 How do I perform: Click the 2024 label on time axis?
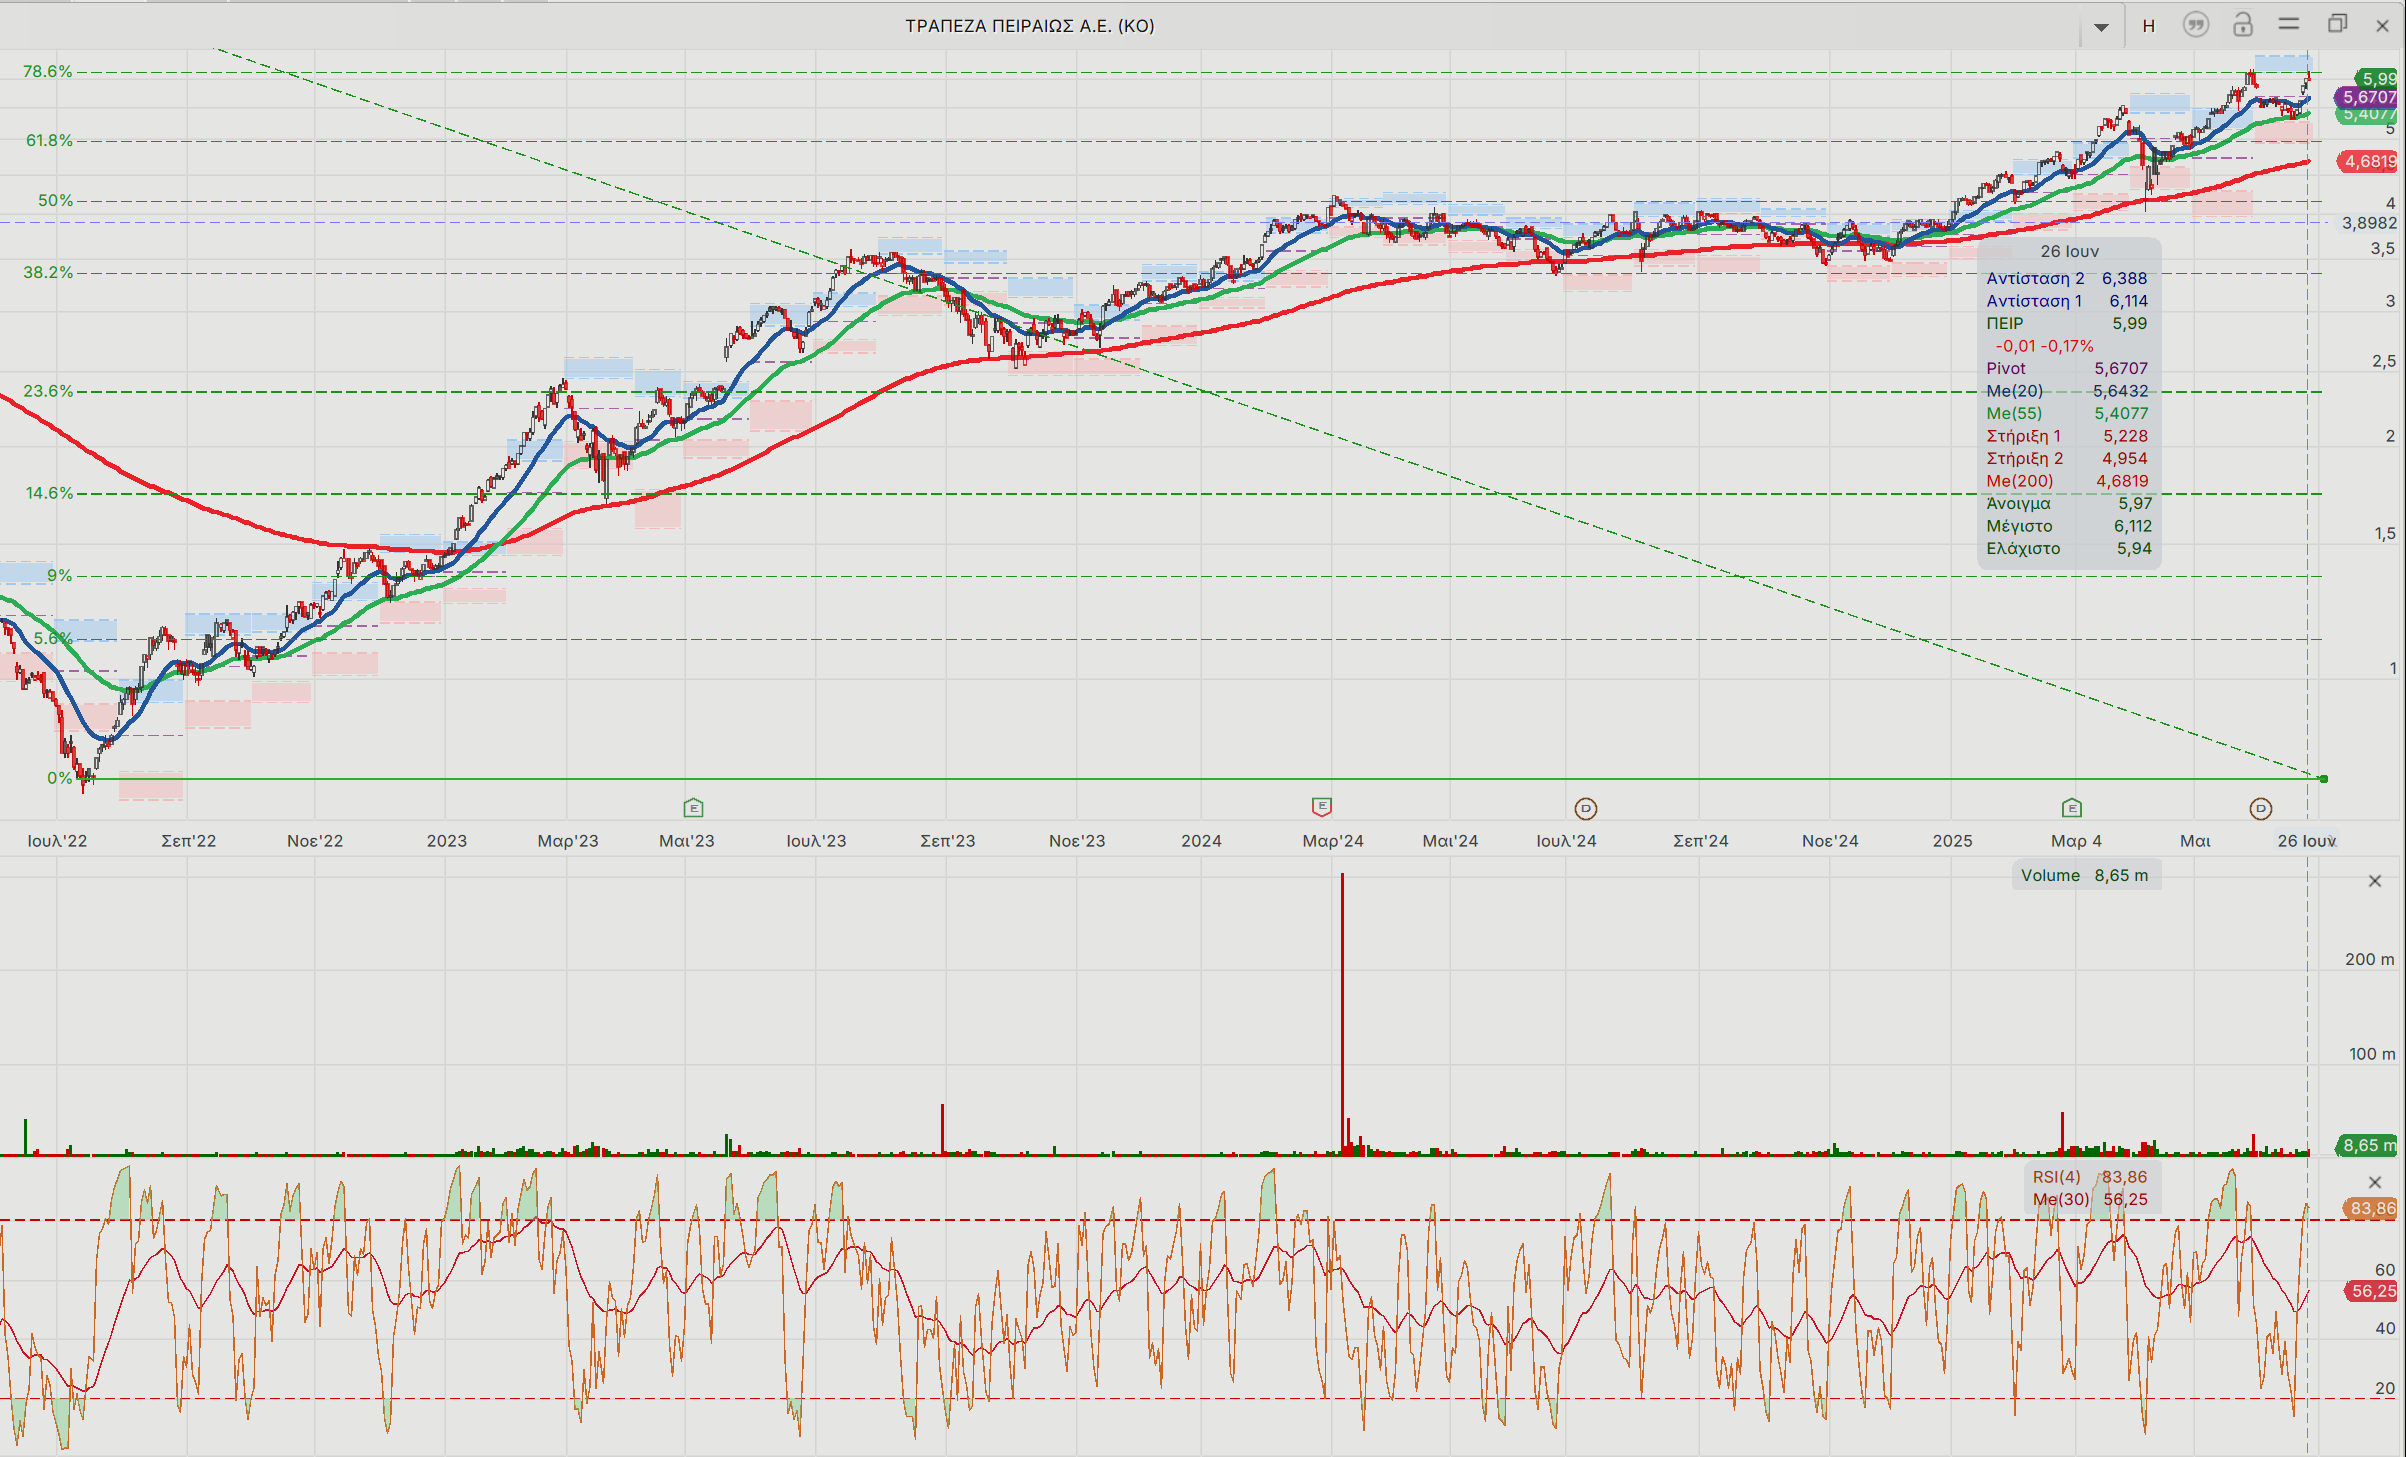1201,841
